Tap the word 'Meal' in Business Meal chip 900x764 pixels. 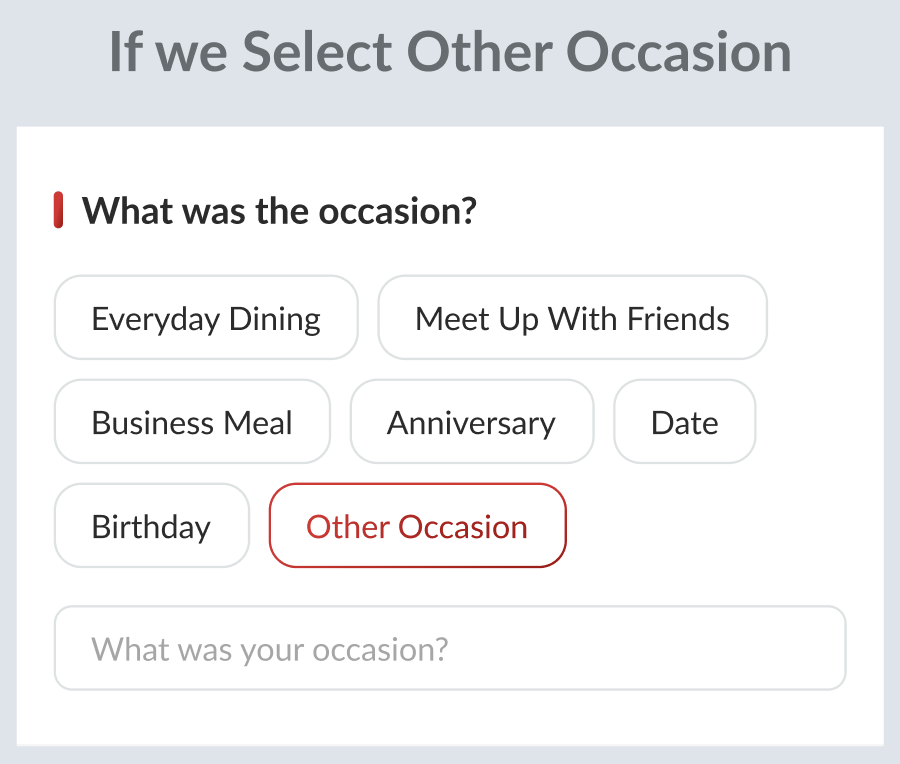[259, 422]
